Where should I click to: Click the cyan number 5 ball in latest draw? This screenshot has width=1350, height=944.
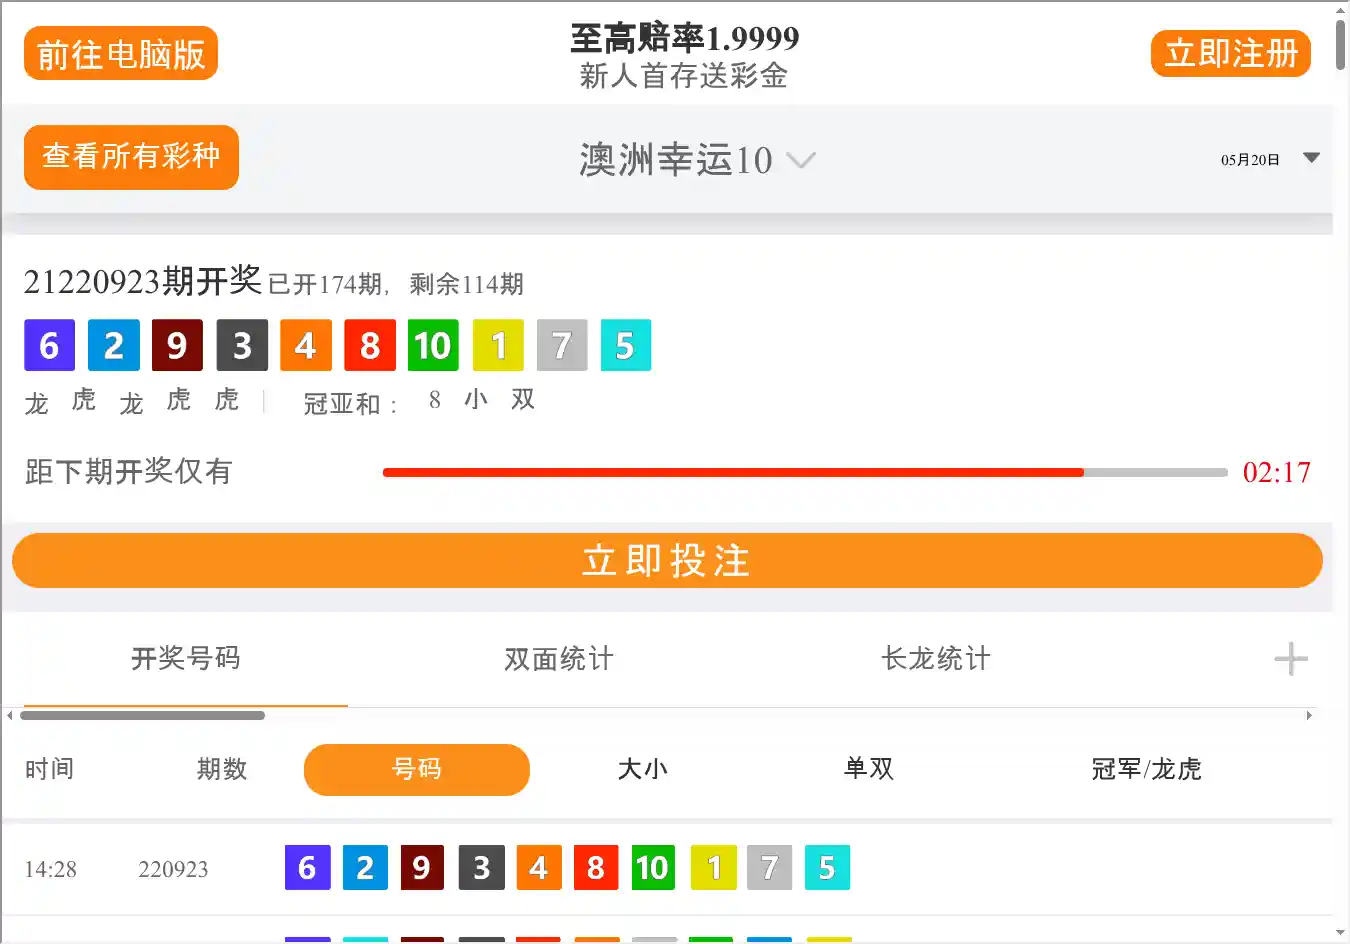625,345
